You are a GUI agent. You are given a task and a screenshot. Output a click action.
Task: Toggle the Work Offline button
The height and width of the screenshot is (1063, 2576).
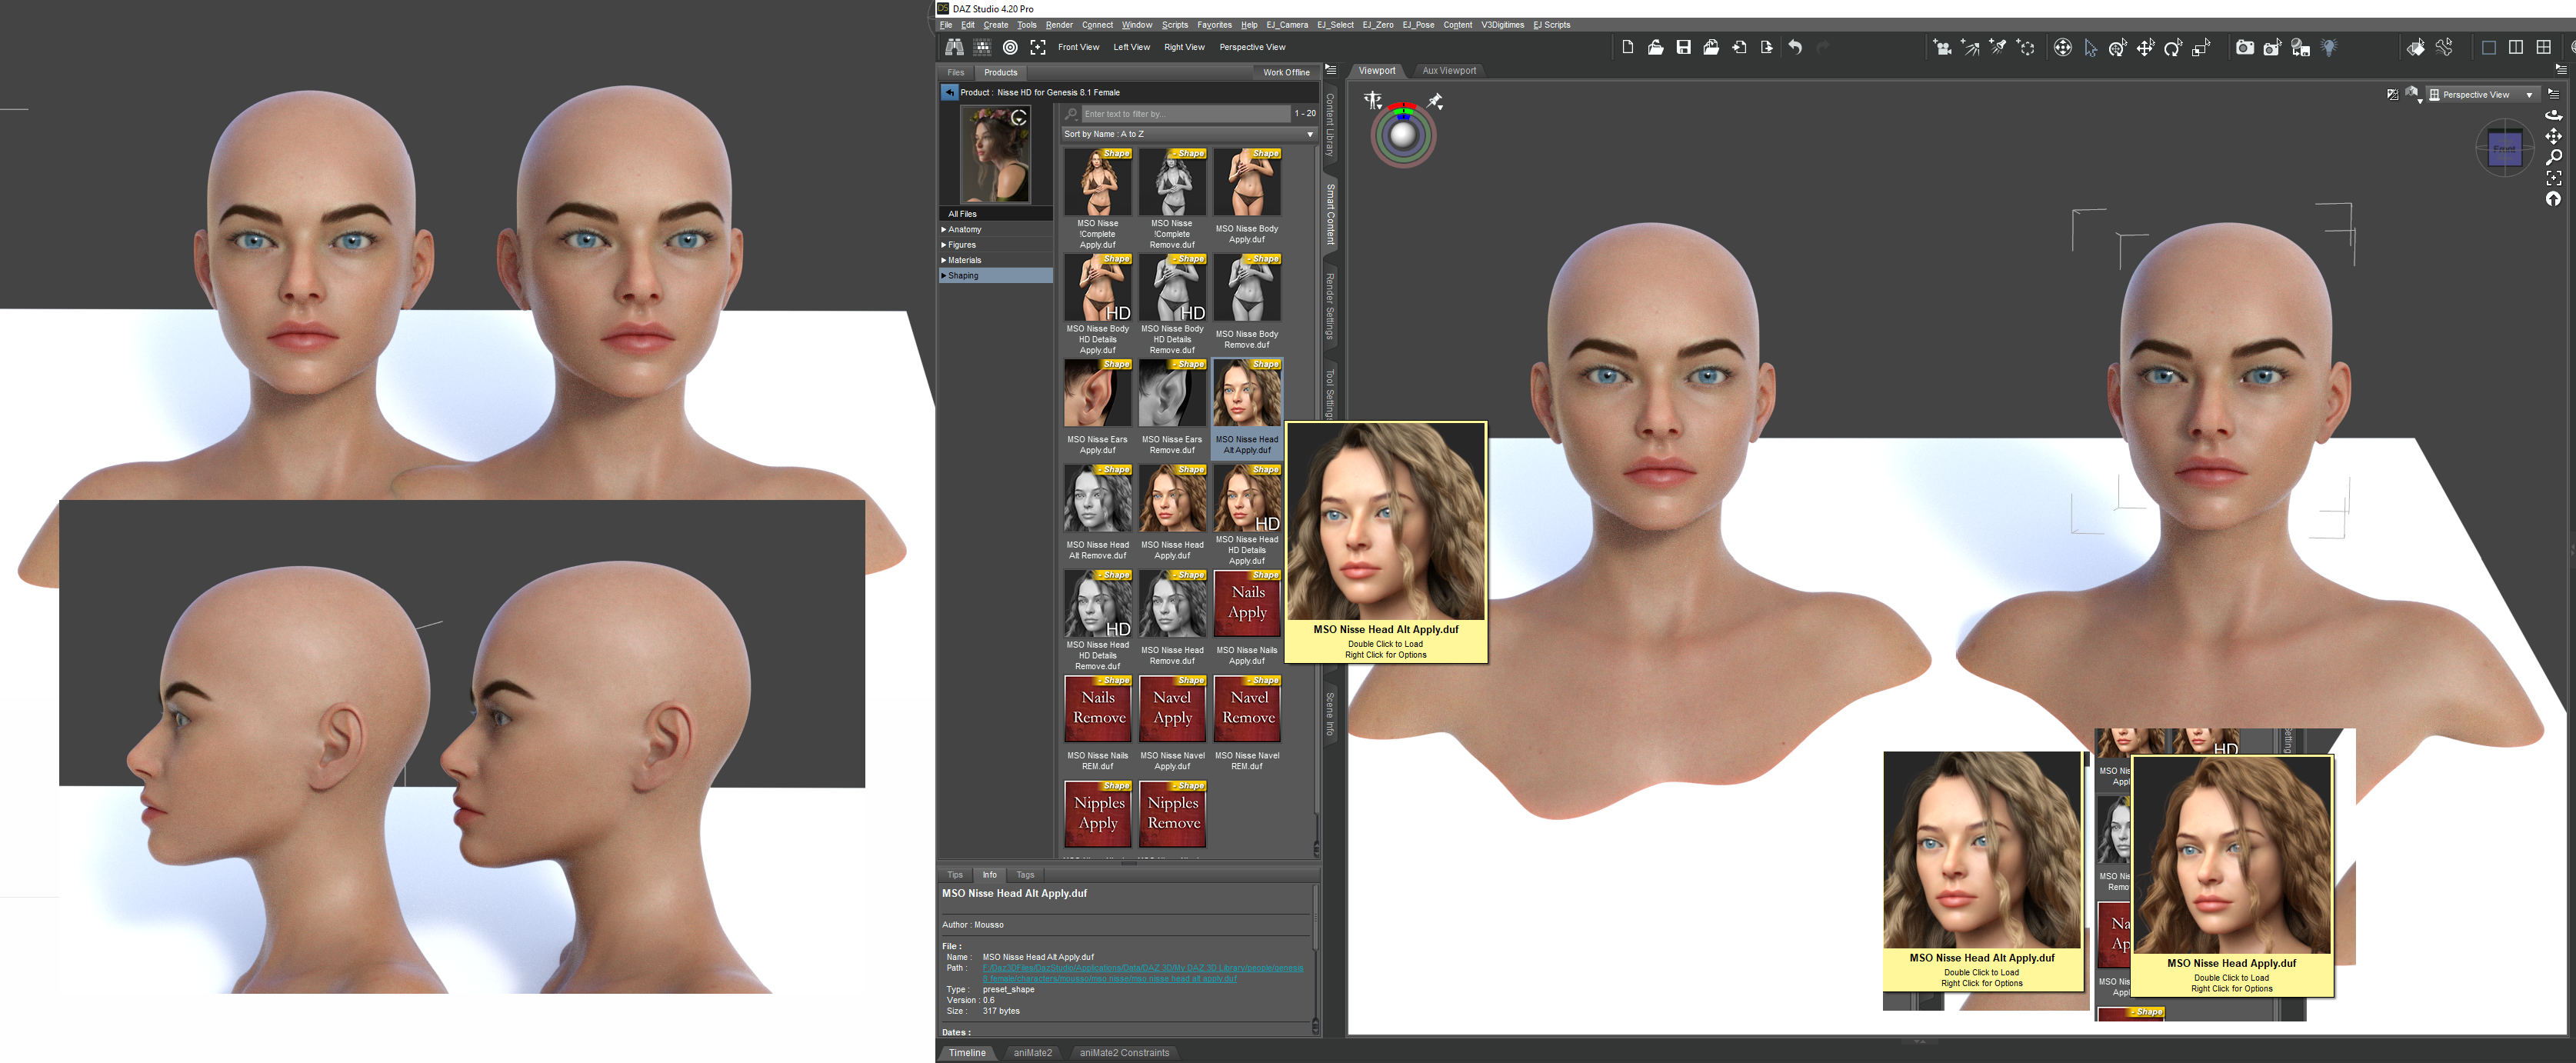1285,72
